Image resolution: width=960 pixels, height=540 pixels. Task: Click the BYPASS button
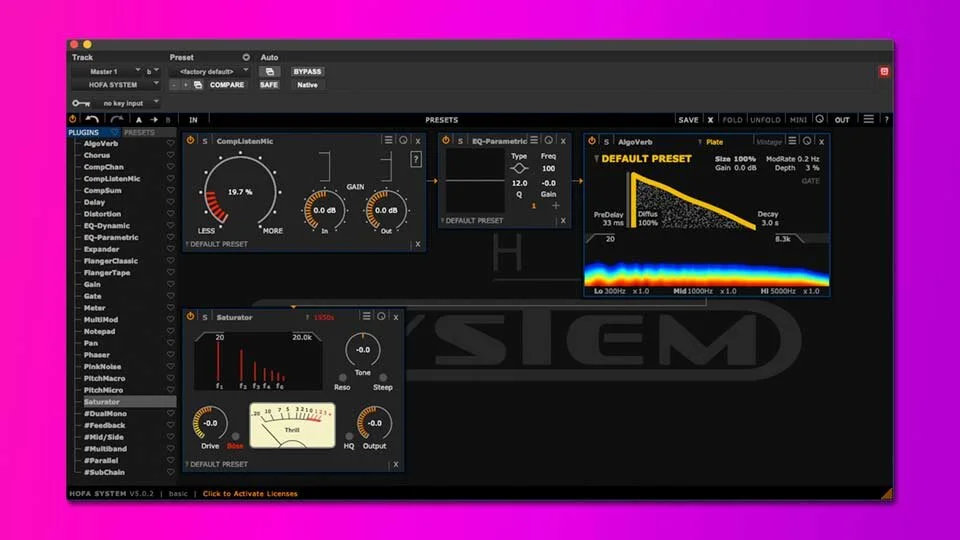pyautogui.click(x=307, y=72)
